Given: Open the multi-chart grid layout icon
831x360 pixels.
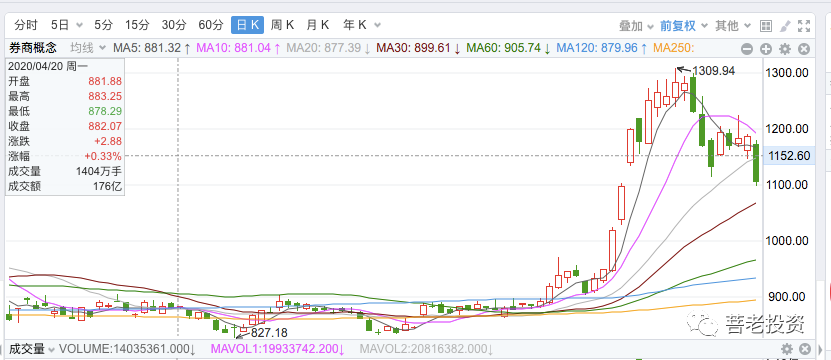Looking at the screenshot, I should tap(765, 25).
